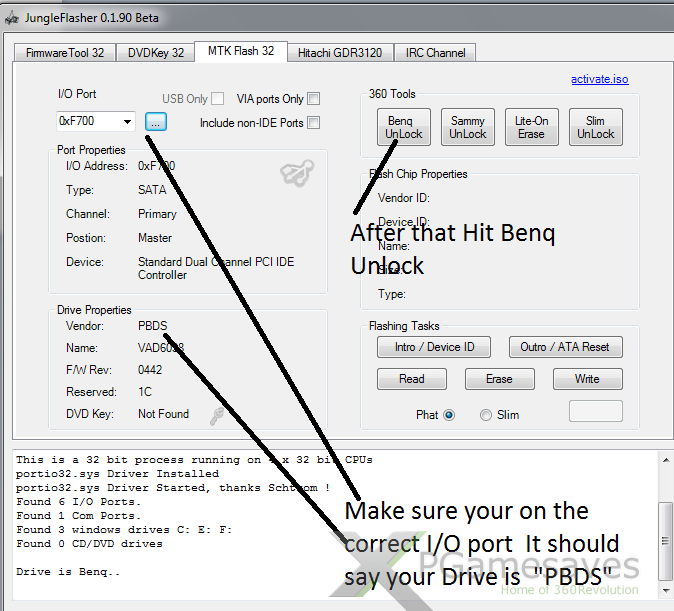Select the Phat radio button
The height and width of the screenshot is (611, 674).
point(448,415)
